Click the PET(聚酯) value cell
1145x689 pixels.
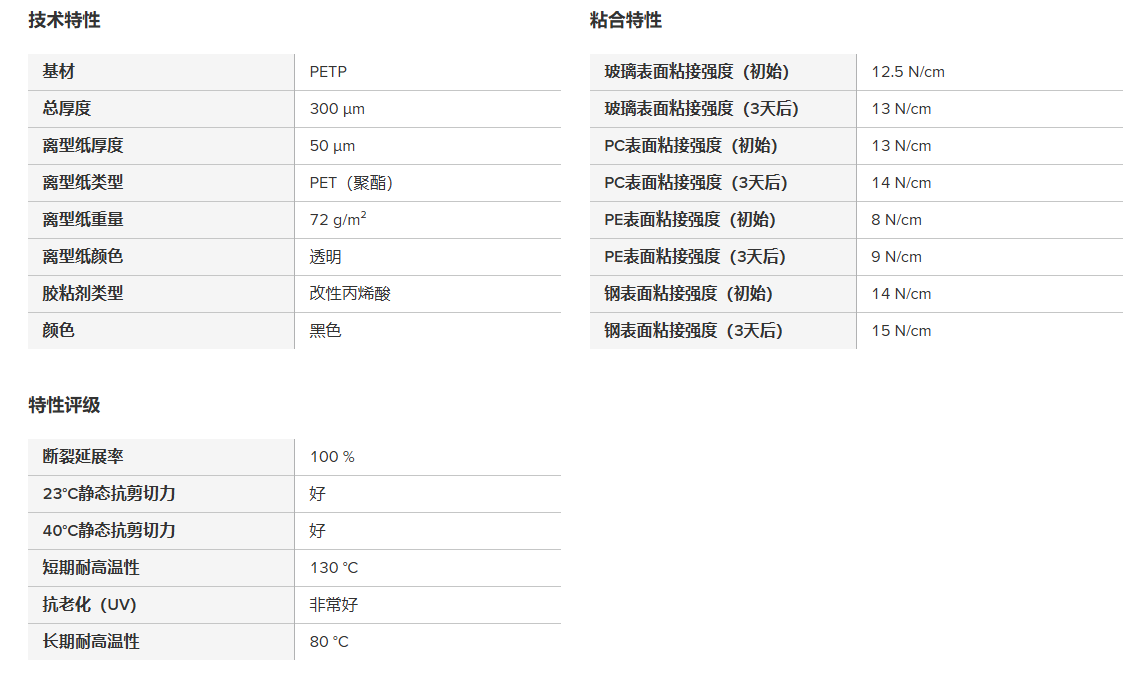click(x=351, y=183)
